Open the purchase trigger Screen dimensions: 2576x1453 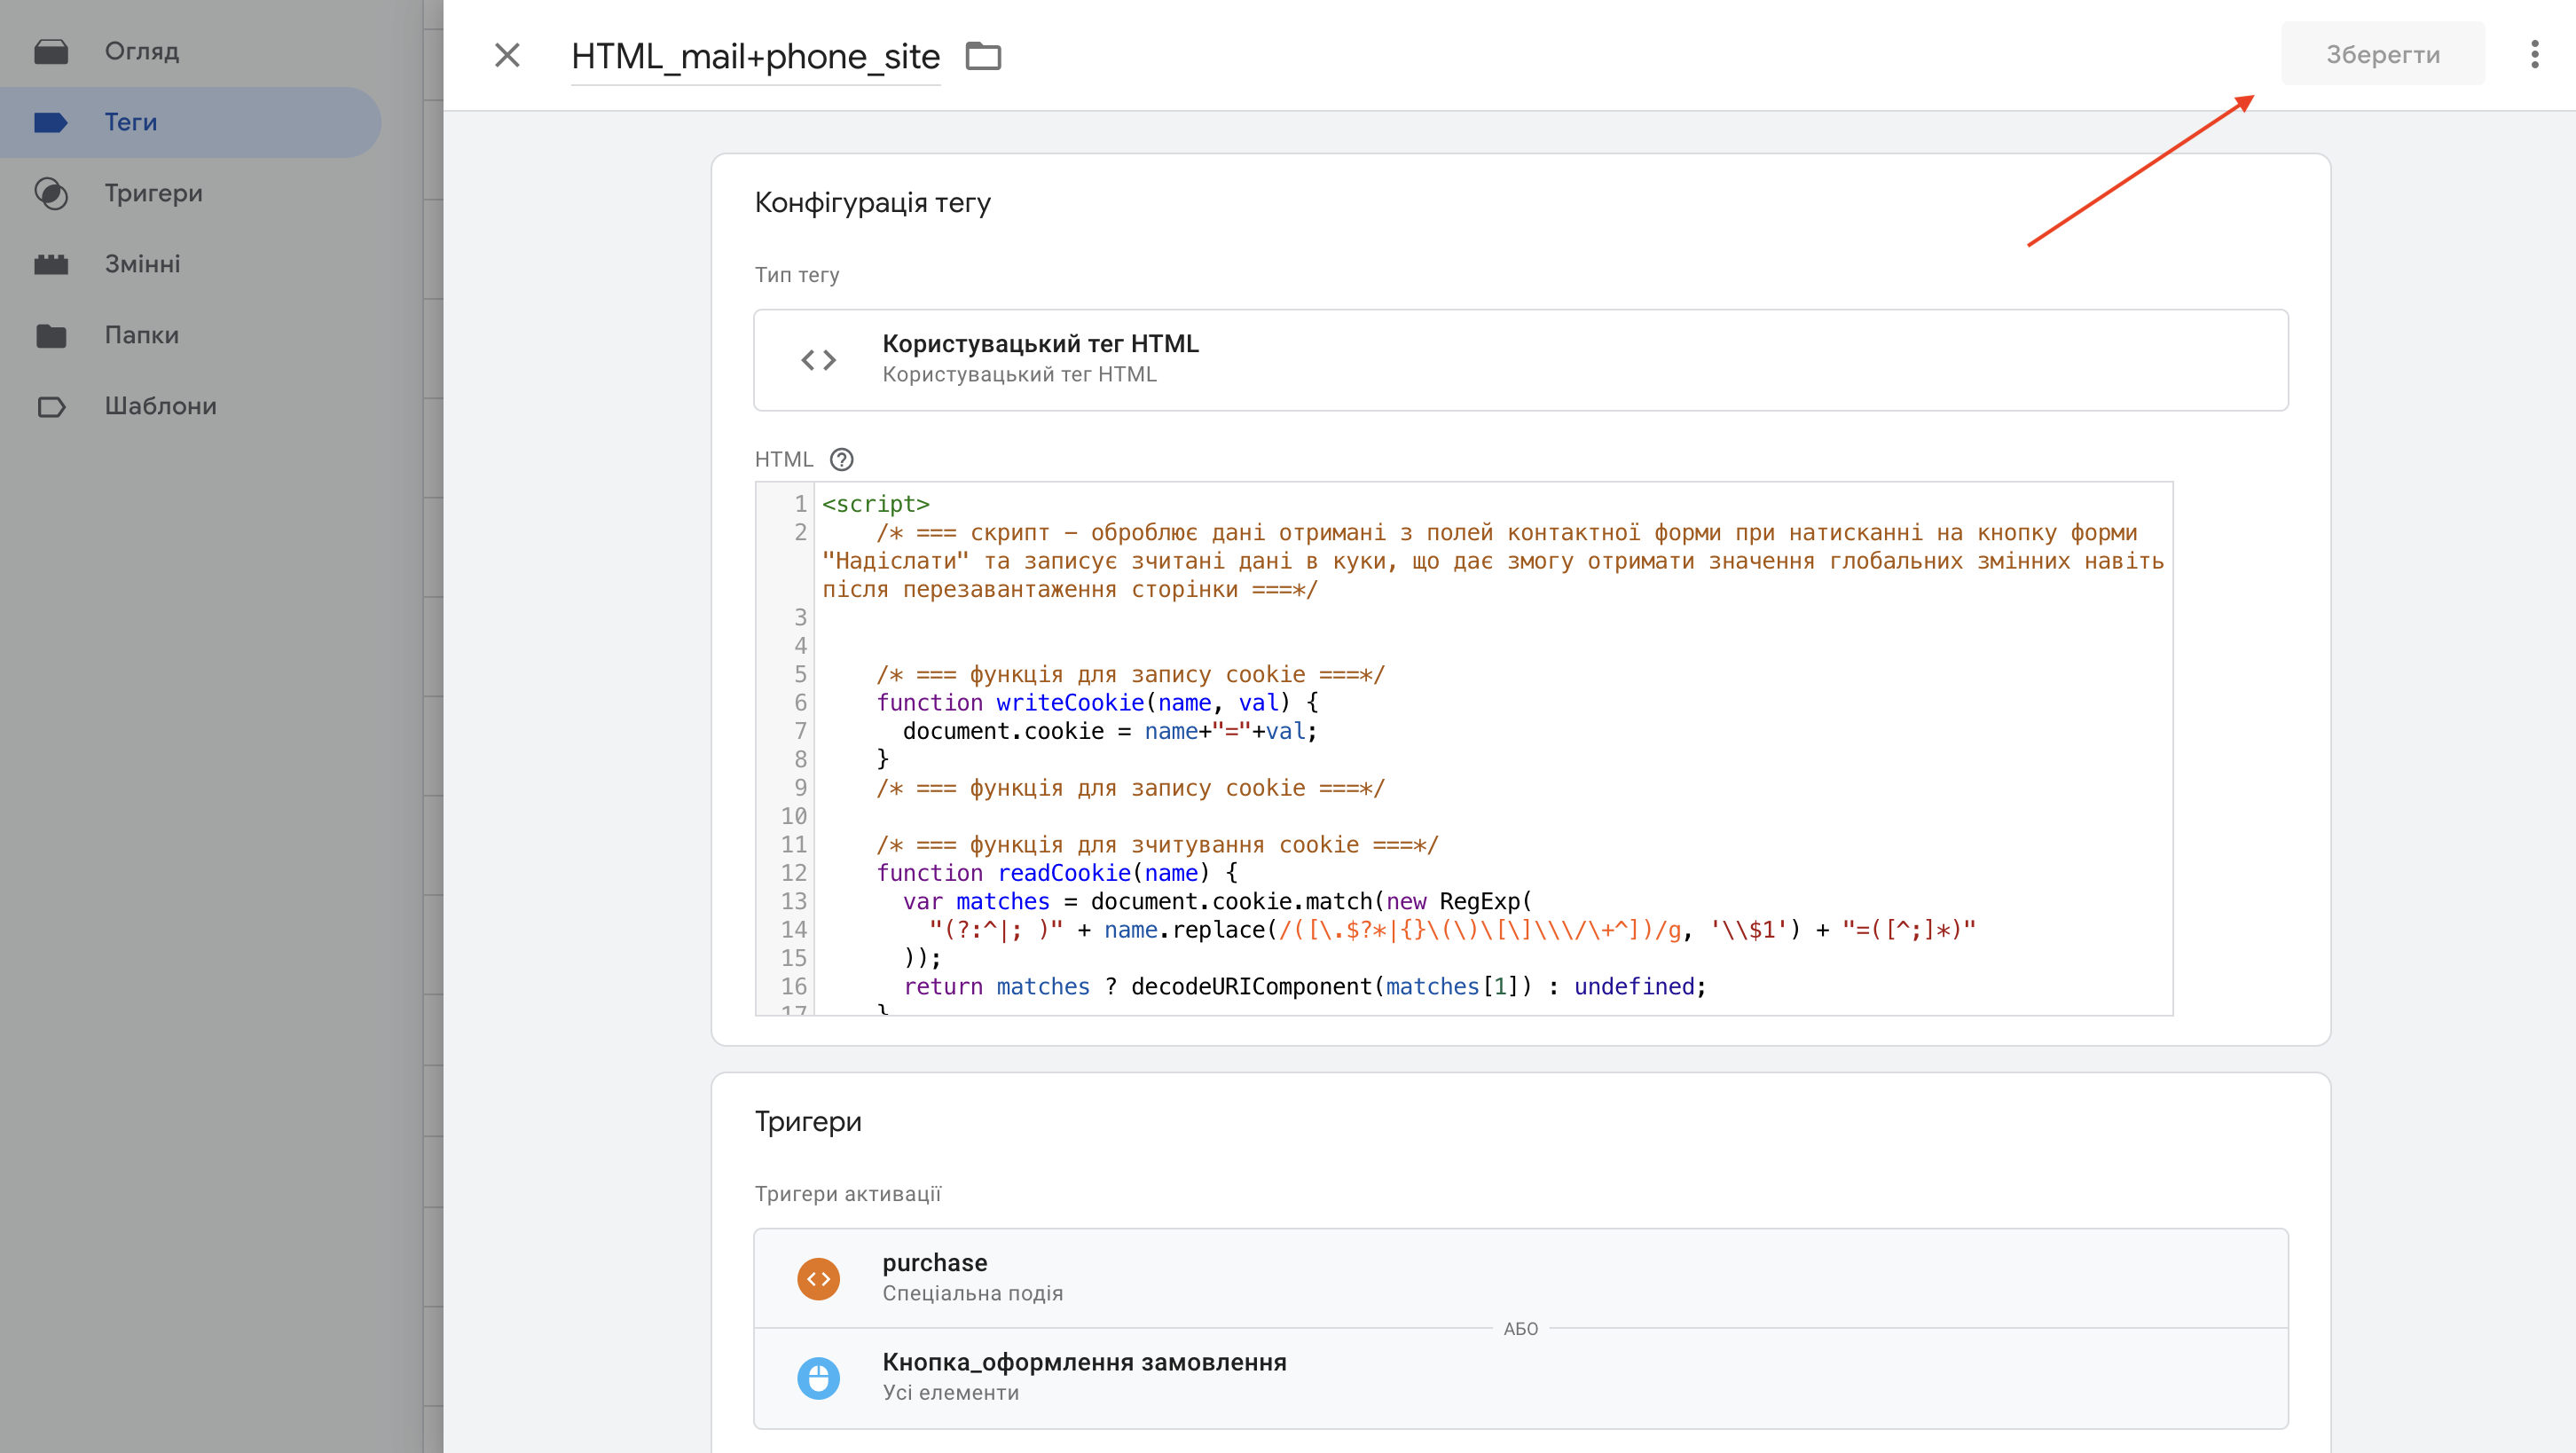click(x=1520, y=1278)
